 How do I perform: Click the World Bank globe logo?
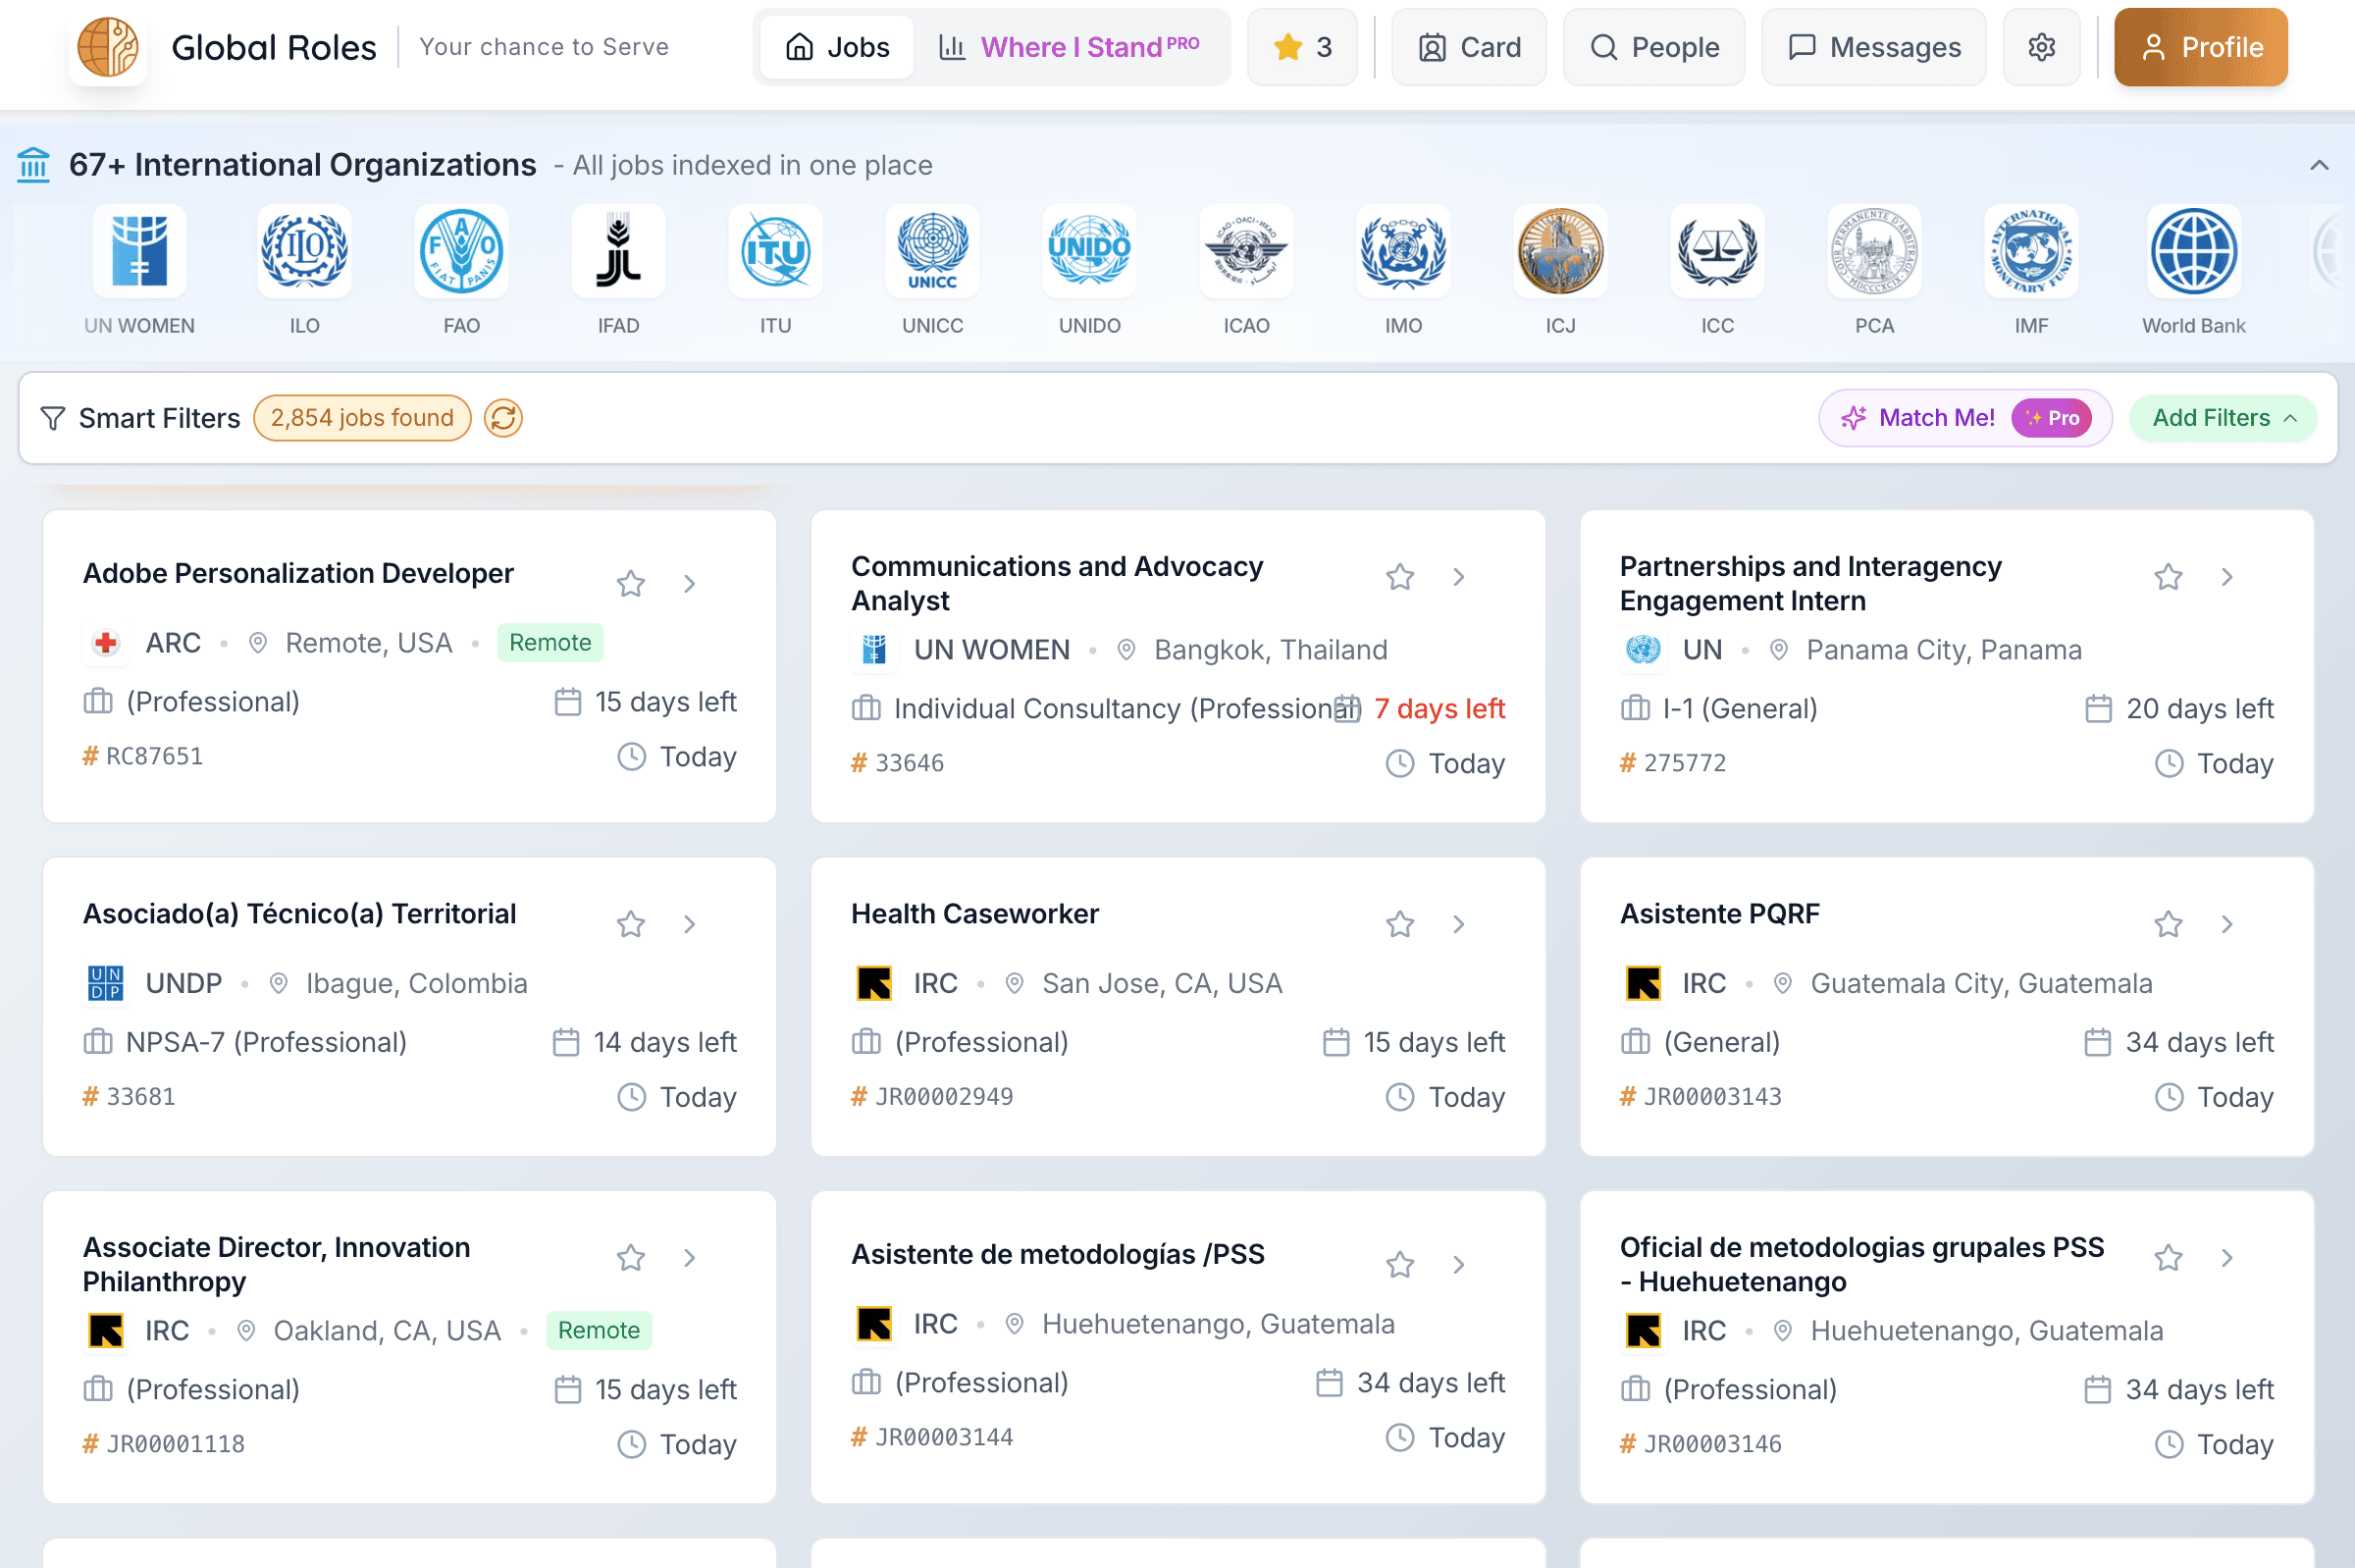(x=2193, y=251)
